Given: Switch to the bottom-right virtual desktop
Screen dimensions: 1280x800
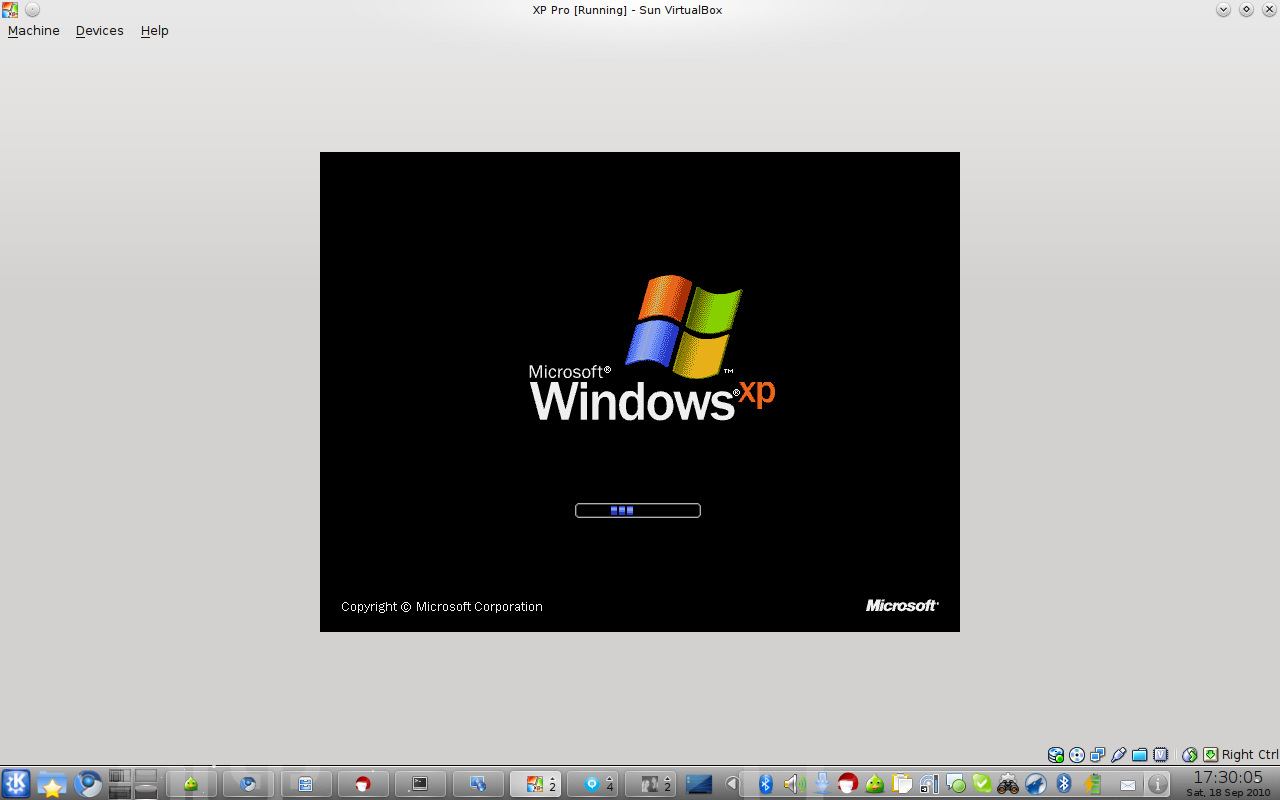Looking at the screenshot, I should tap(146, 791).
